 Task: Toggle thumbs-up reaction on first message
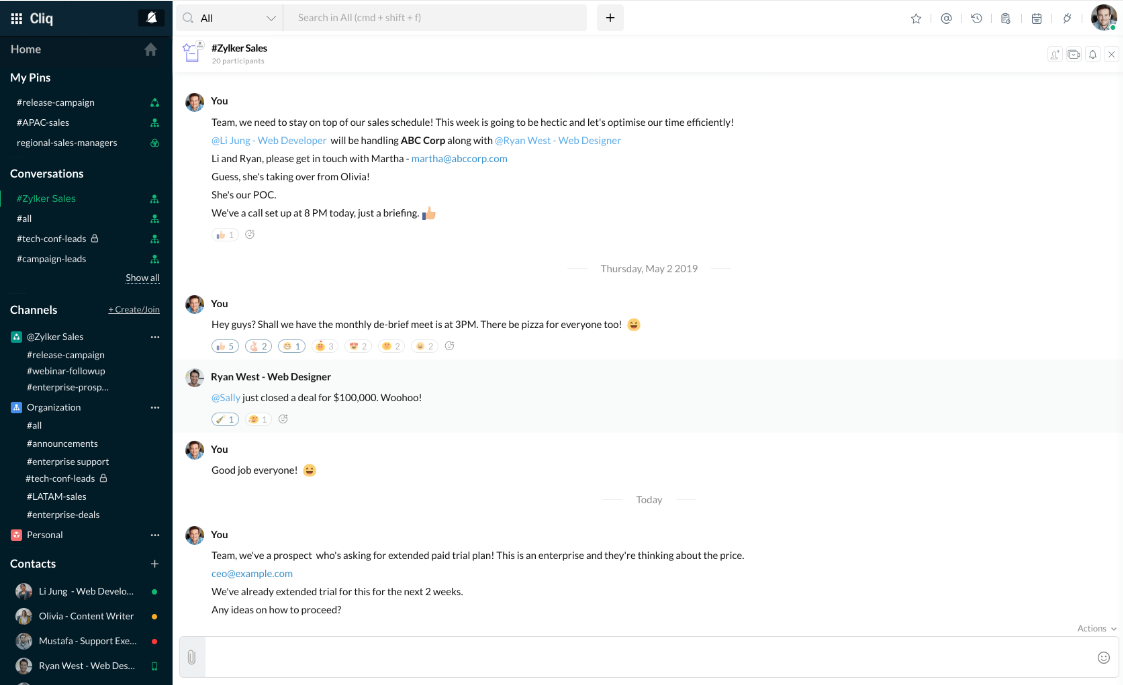coord(225,235)
